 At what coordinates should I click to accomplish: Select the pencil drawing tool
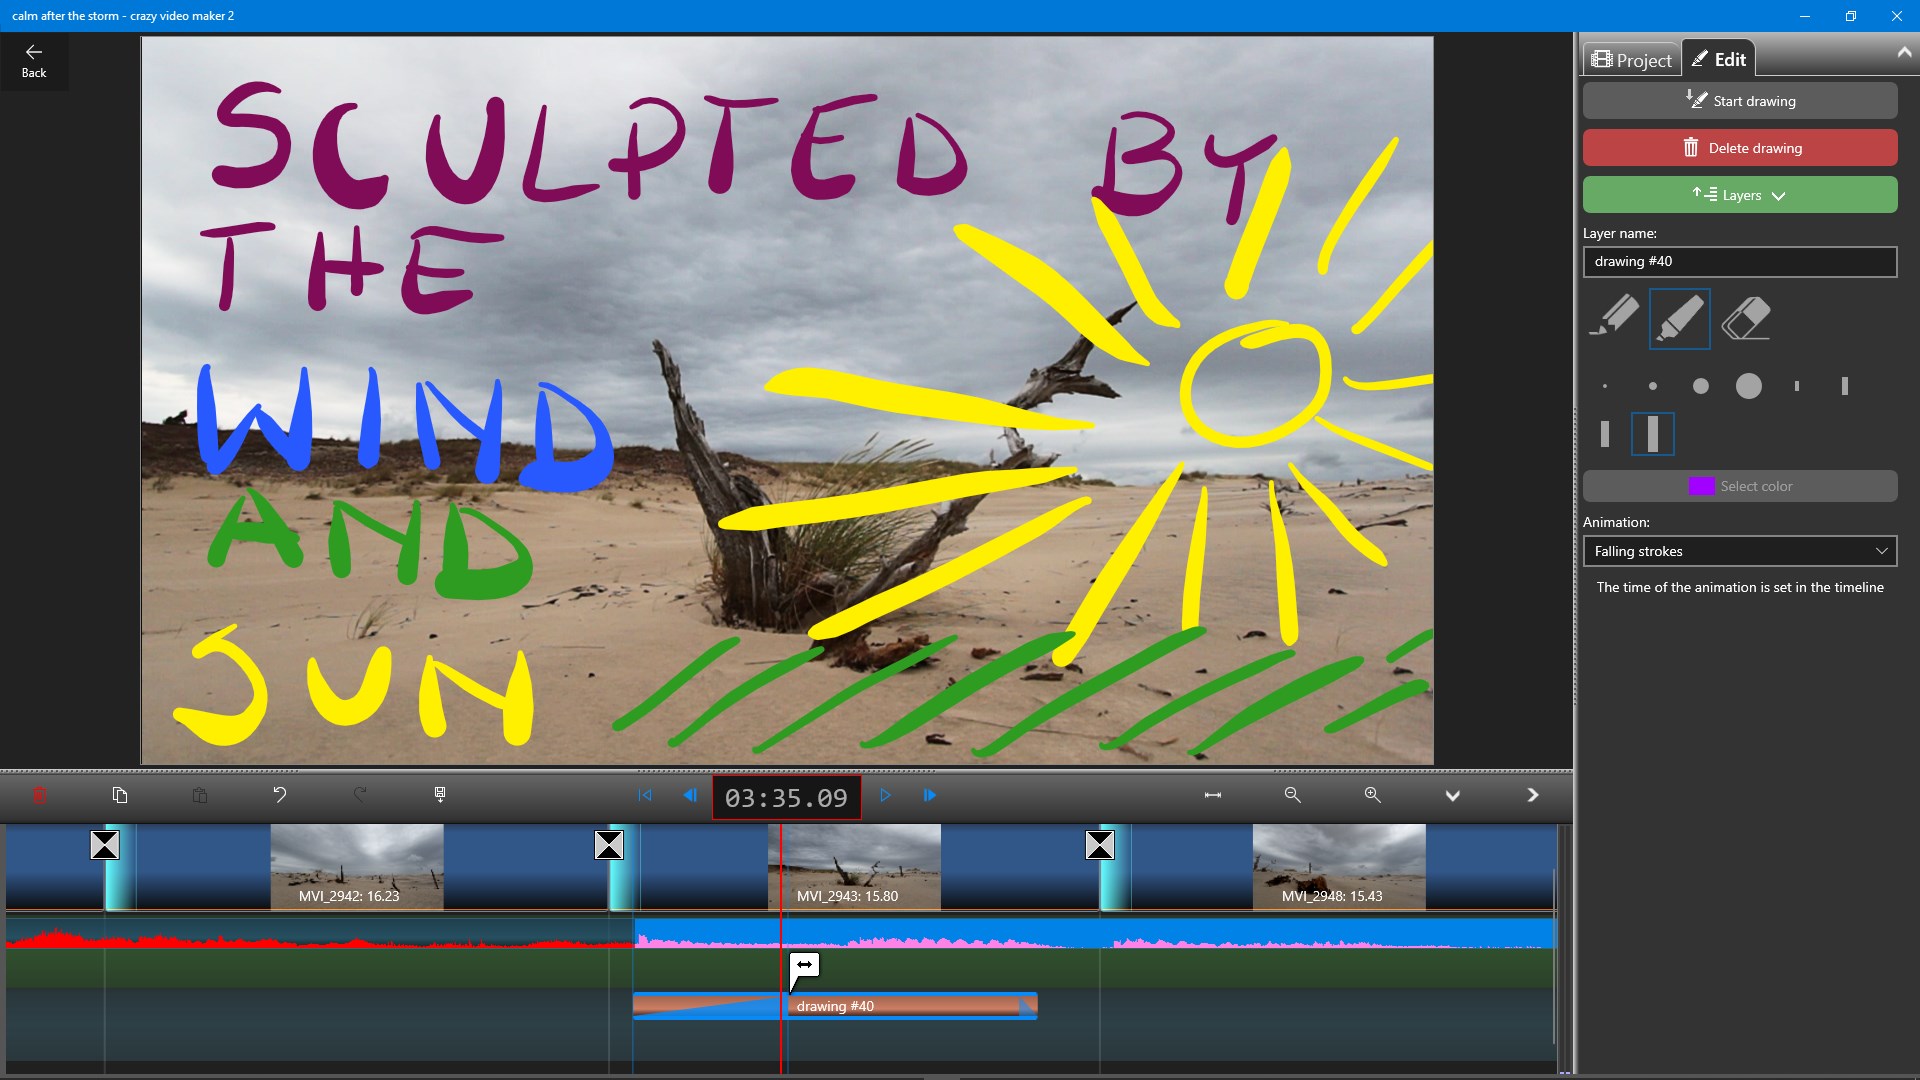[1614, 318]
